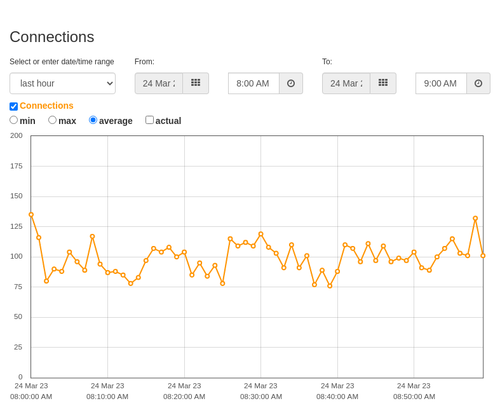
Task: Click the Connections page heading
Action: click(52, 37)
